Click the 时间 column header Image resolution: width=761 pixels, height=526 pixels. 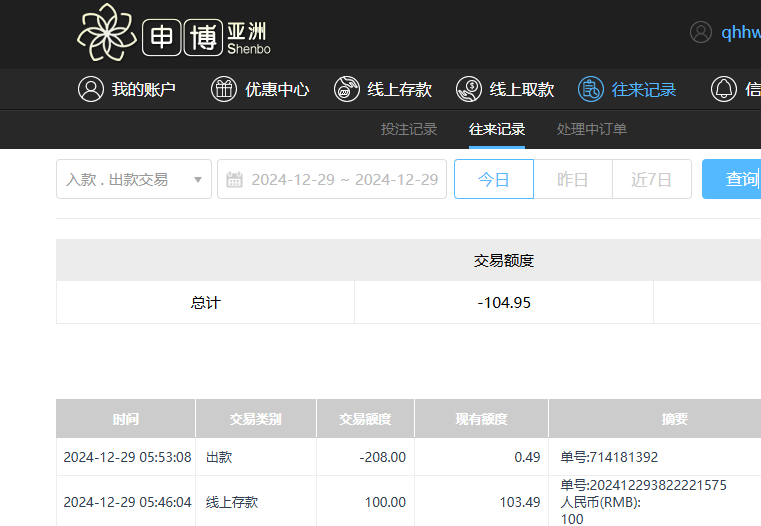tap(126, 419)
